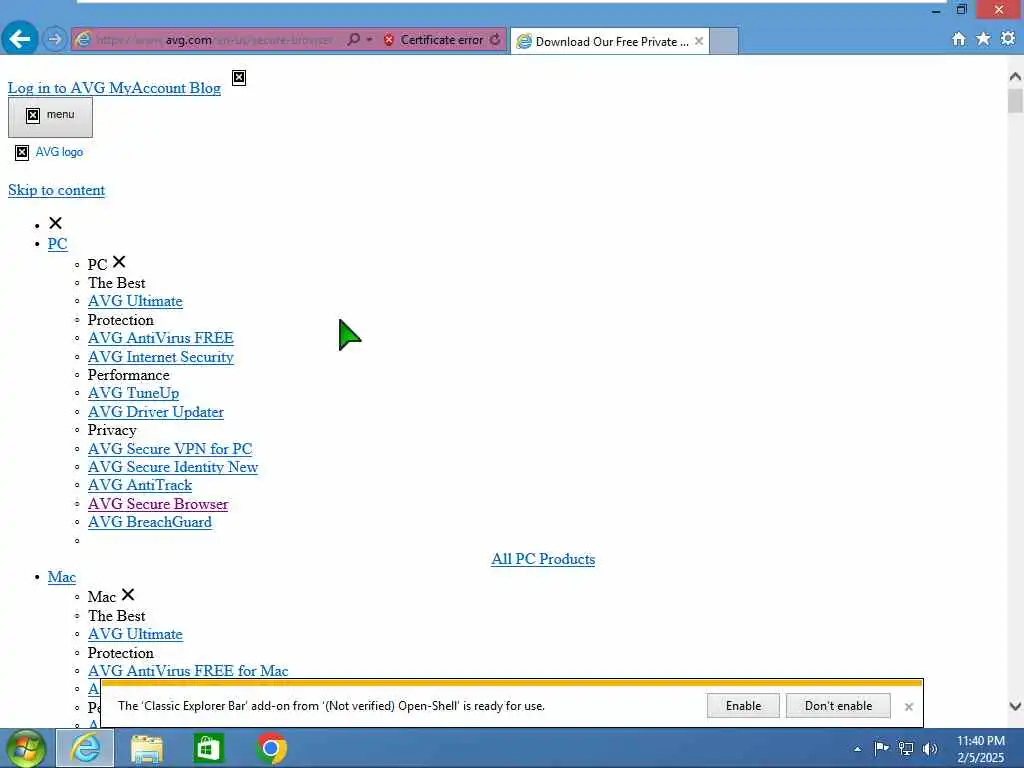
Task: Open the Log in to AVG MyAccount link
Action: click(x=97, y=88)
